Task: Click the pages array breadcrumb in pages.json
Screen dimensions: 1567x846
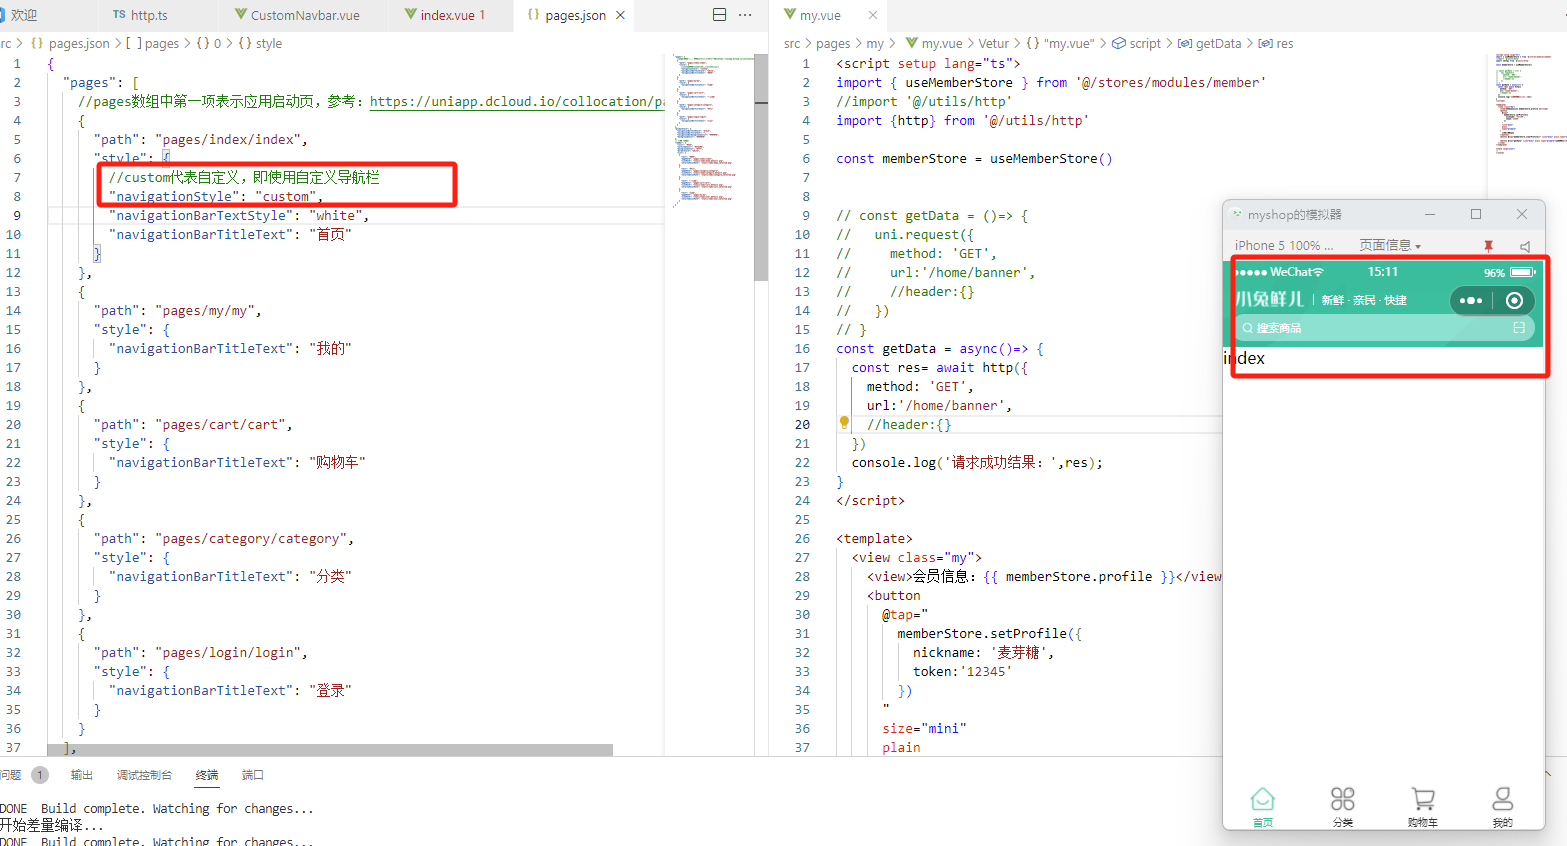Action: click(152, 43)
